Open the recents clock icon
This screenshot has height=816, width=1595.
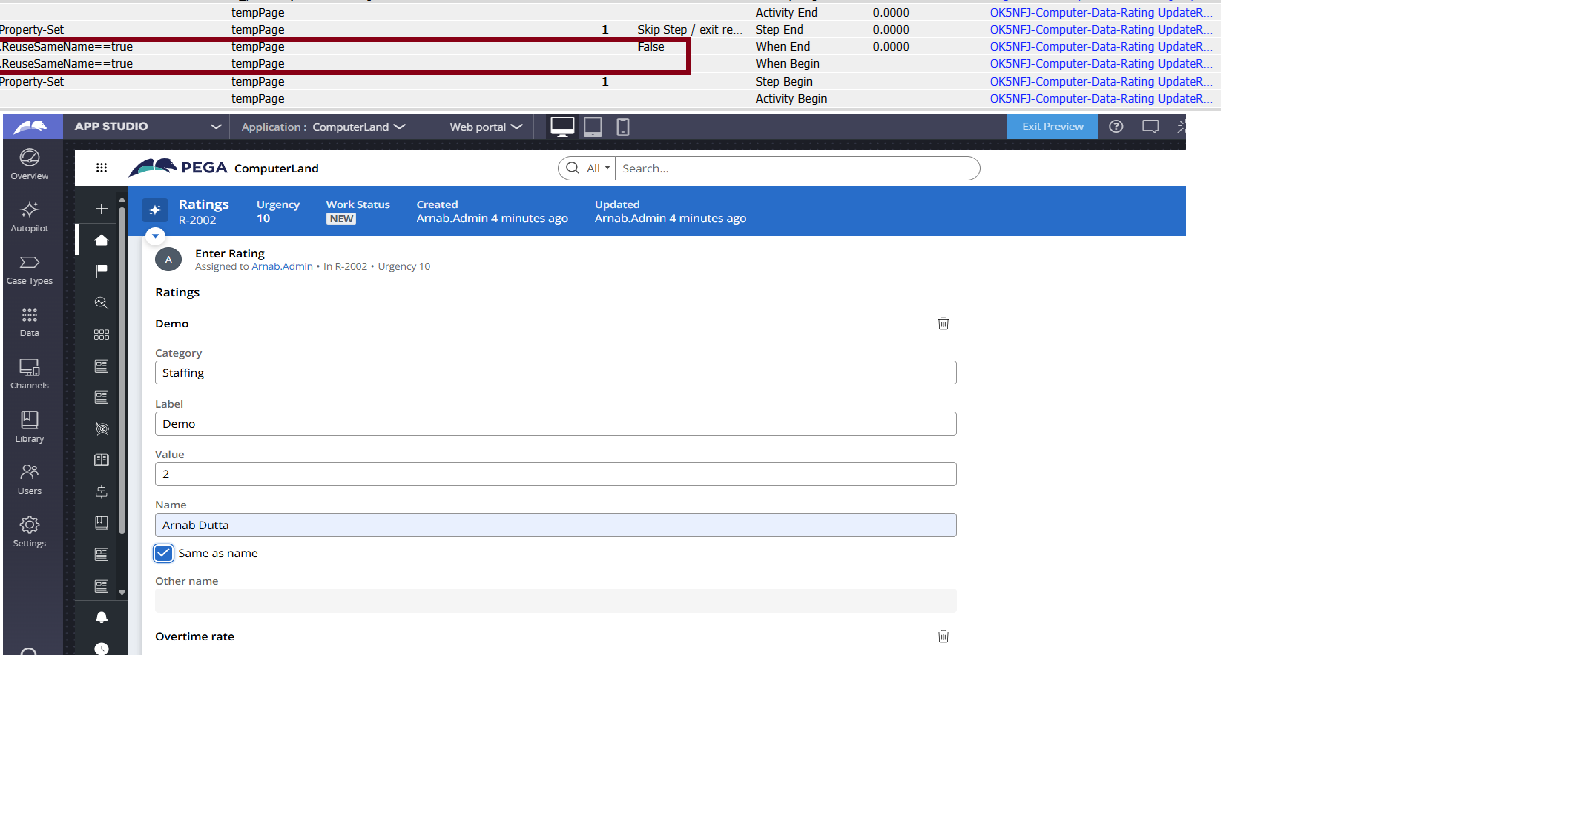tap(101, 649)
